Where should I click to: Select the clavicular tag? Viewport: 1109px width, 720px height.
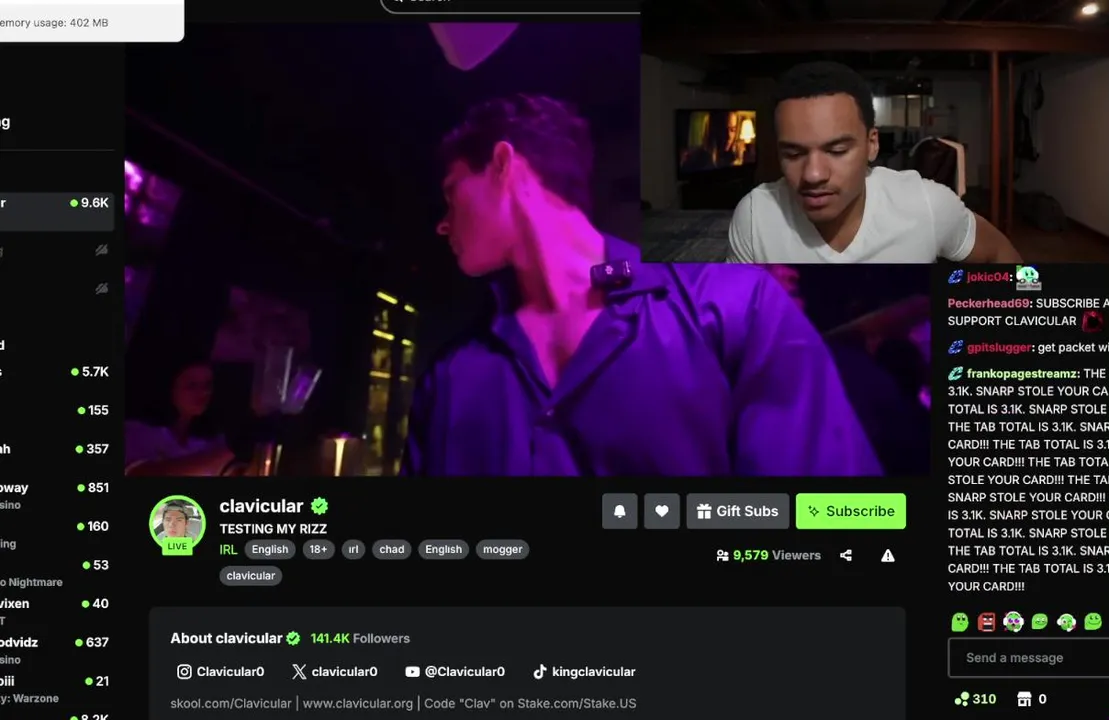pyautogui.click(x=250, y=576)
